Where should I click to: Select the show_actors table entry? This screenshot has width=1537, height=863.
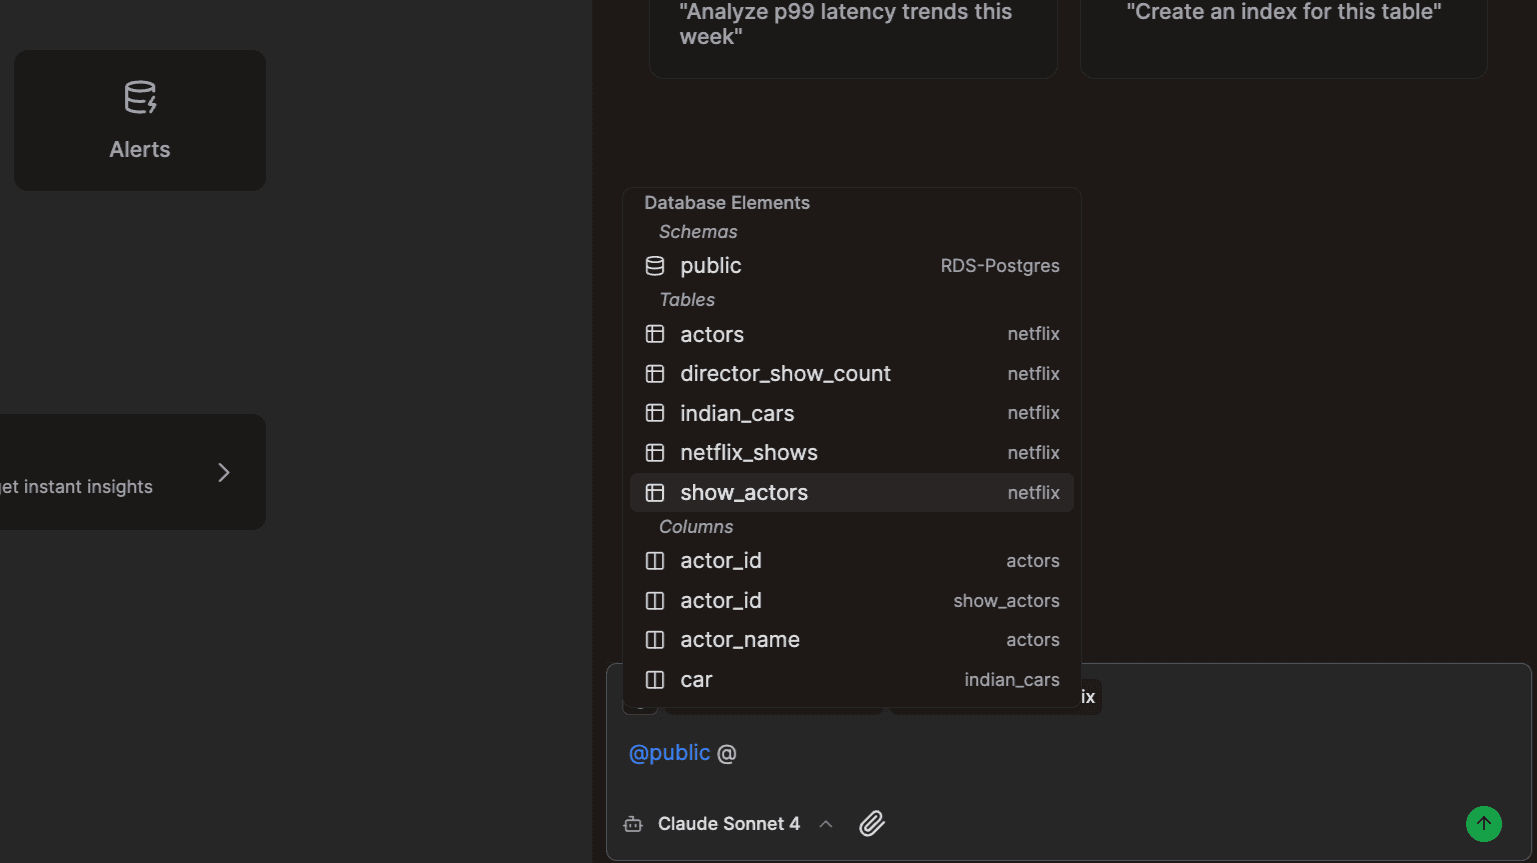852,493
